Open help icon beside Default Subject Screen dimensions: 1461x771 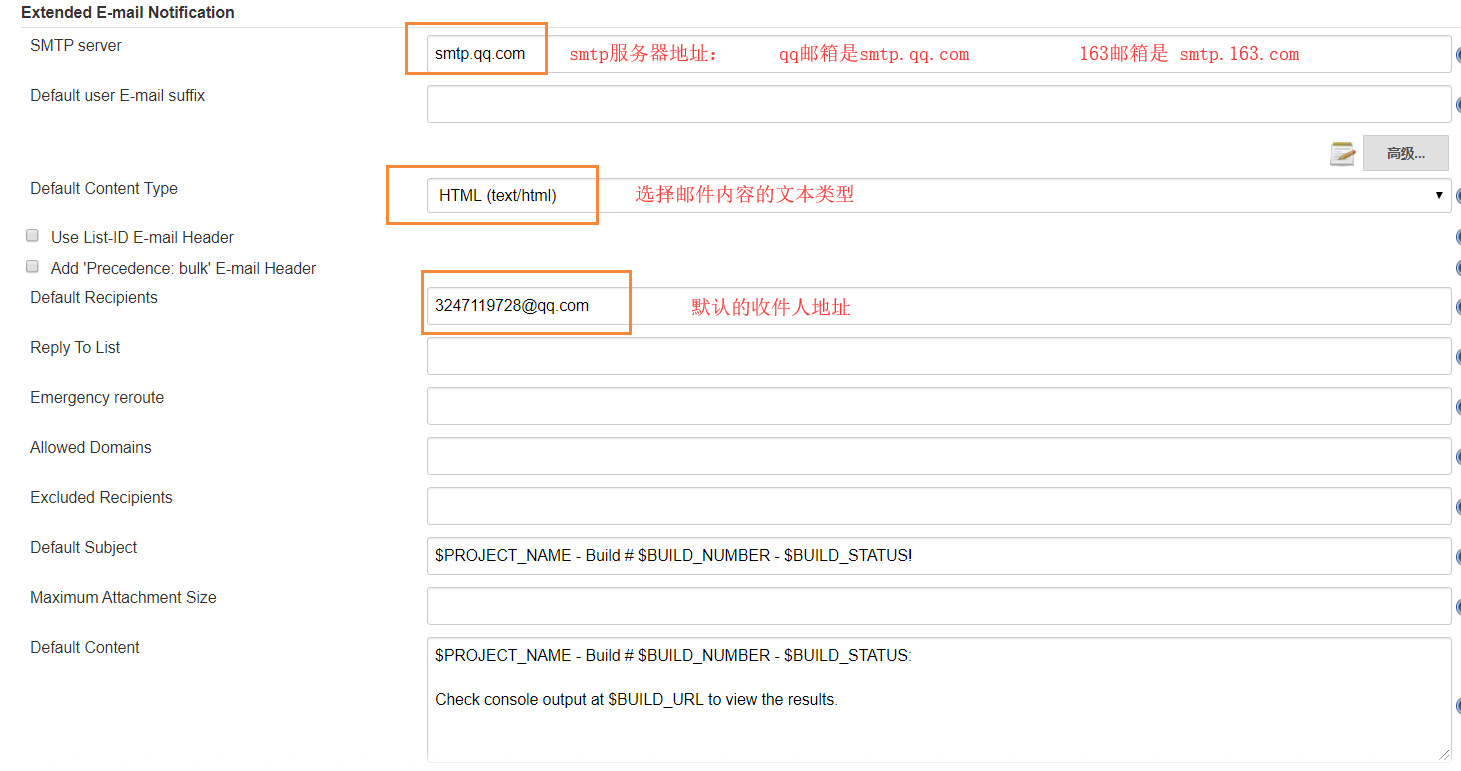tap(1457, 557)
